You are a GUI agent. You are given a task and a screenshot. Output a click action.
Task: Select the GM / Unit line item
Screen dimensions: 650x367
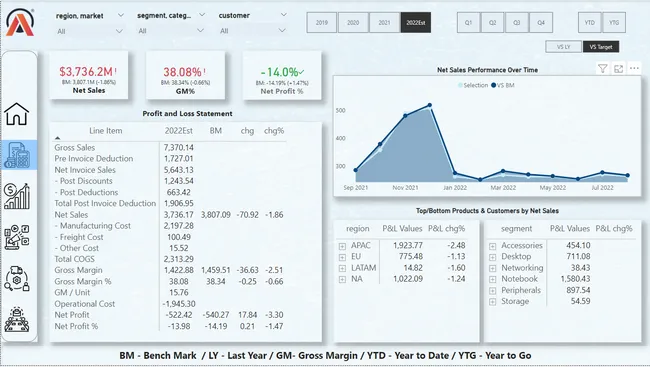point(72,292)
